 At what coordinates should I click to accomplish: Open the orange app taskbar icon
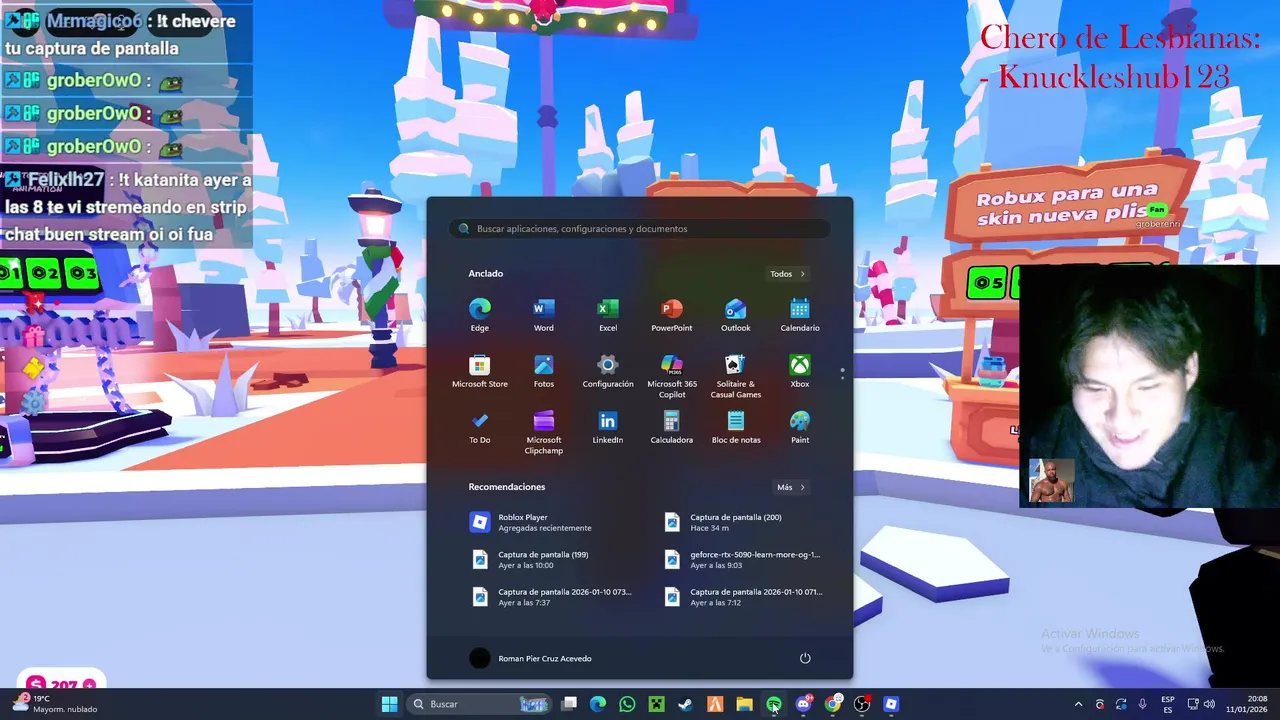715,704
